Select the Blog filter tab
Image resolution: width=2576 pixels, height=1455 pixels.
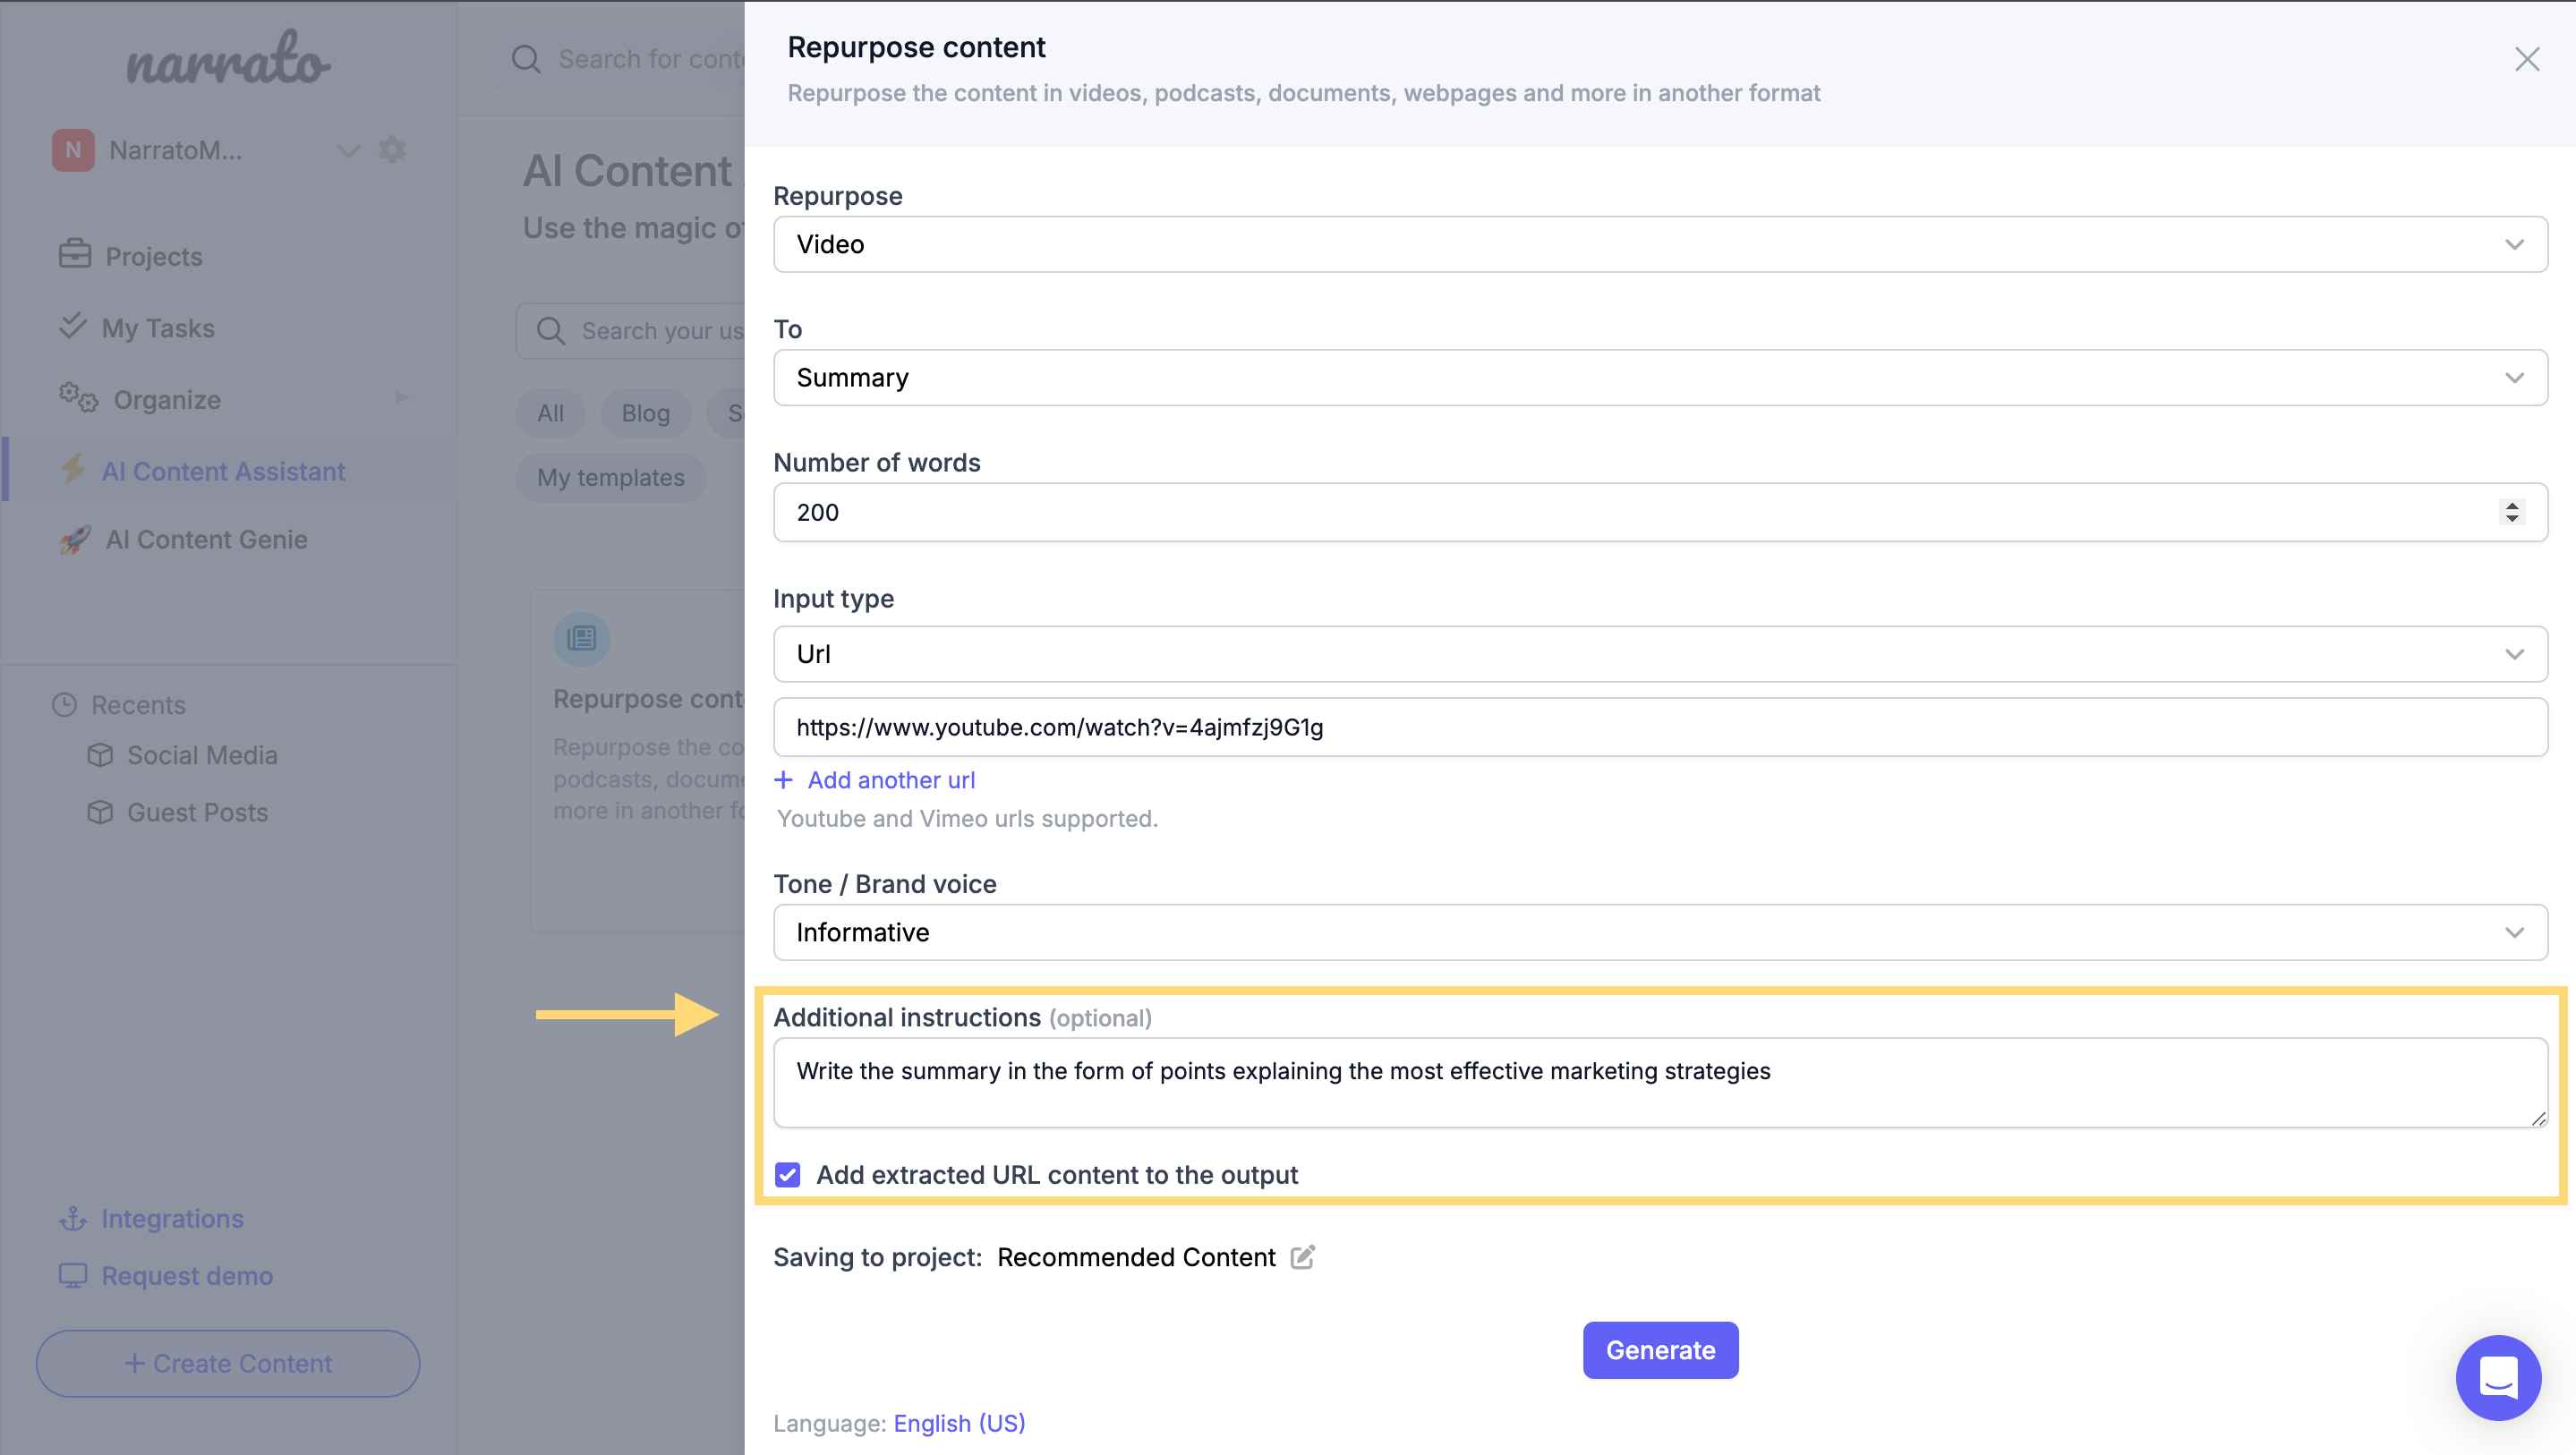(x=645, y=413)
